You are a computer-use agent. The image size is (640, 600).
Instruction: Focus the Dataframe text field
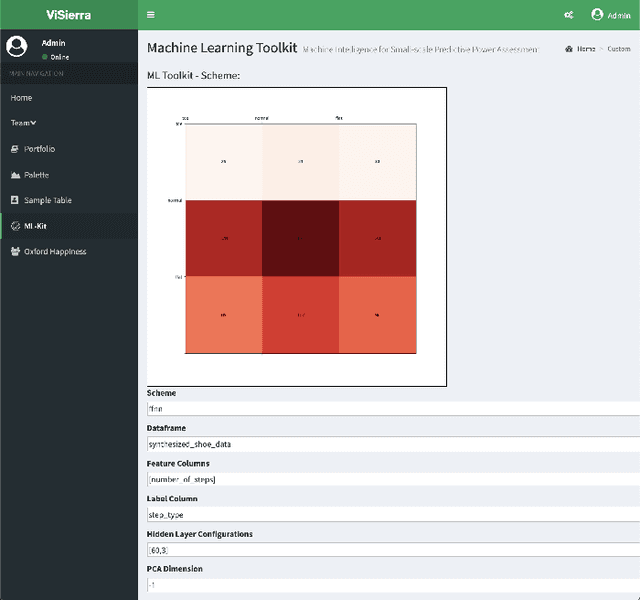pos(392,444)
